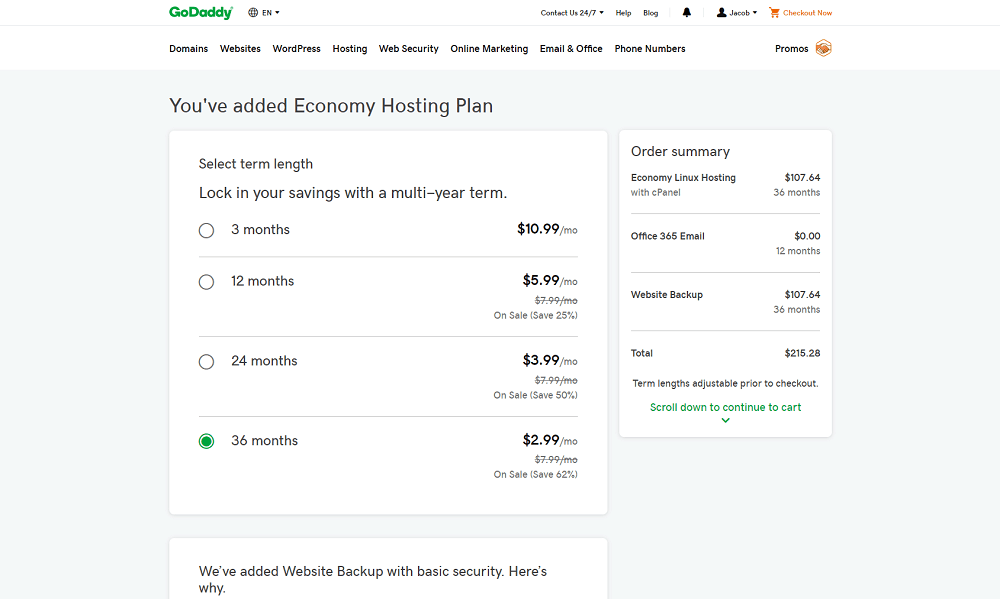Click Checkout Now
This screenshot has height=599, width=1000.
(x=807, y=13)
